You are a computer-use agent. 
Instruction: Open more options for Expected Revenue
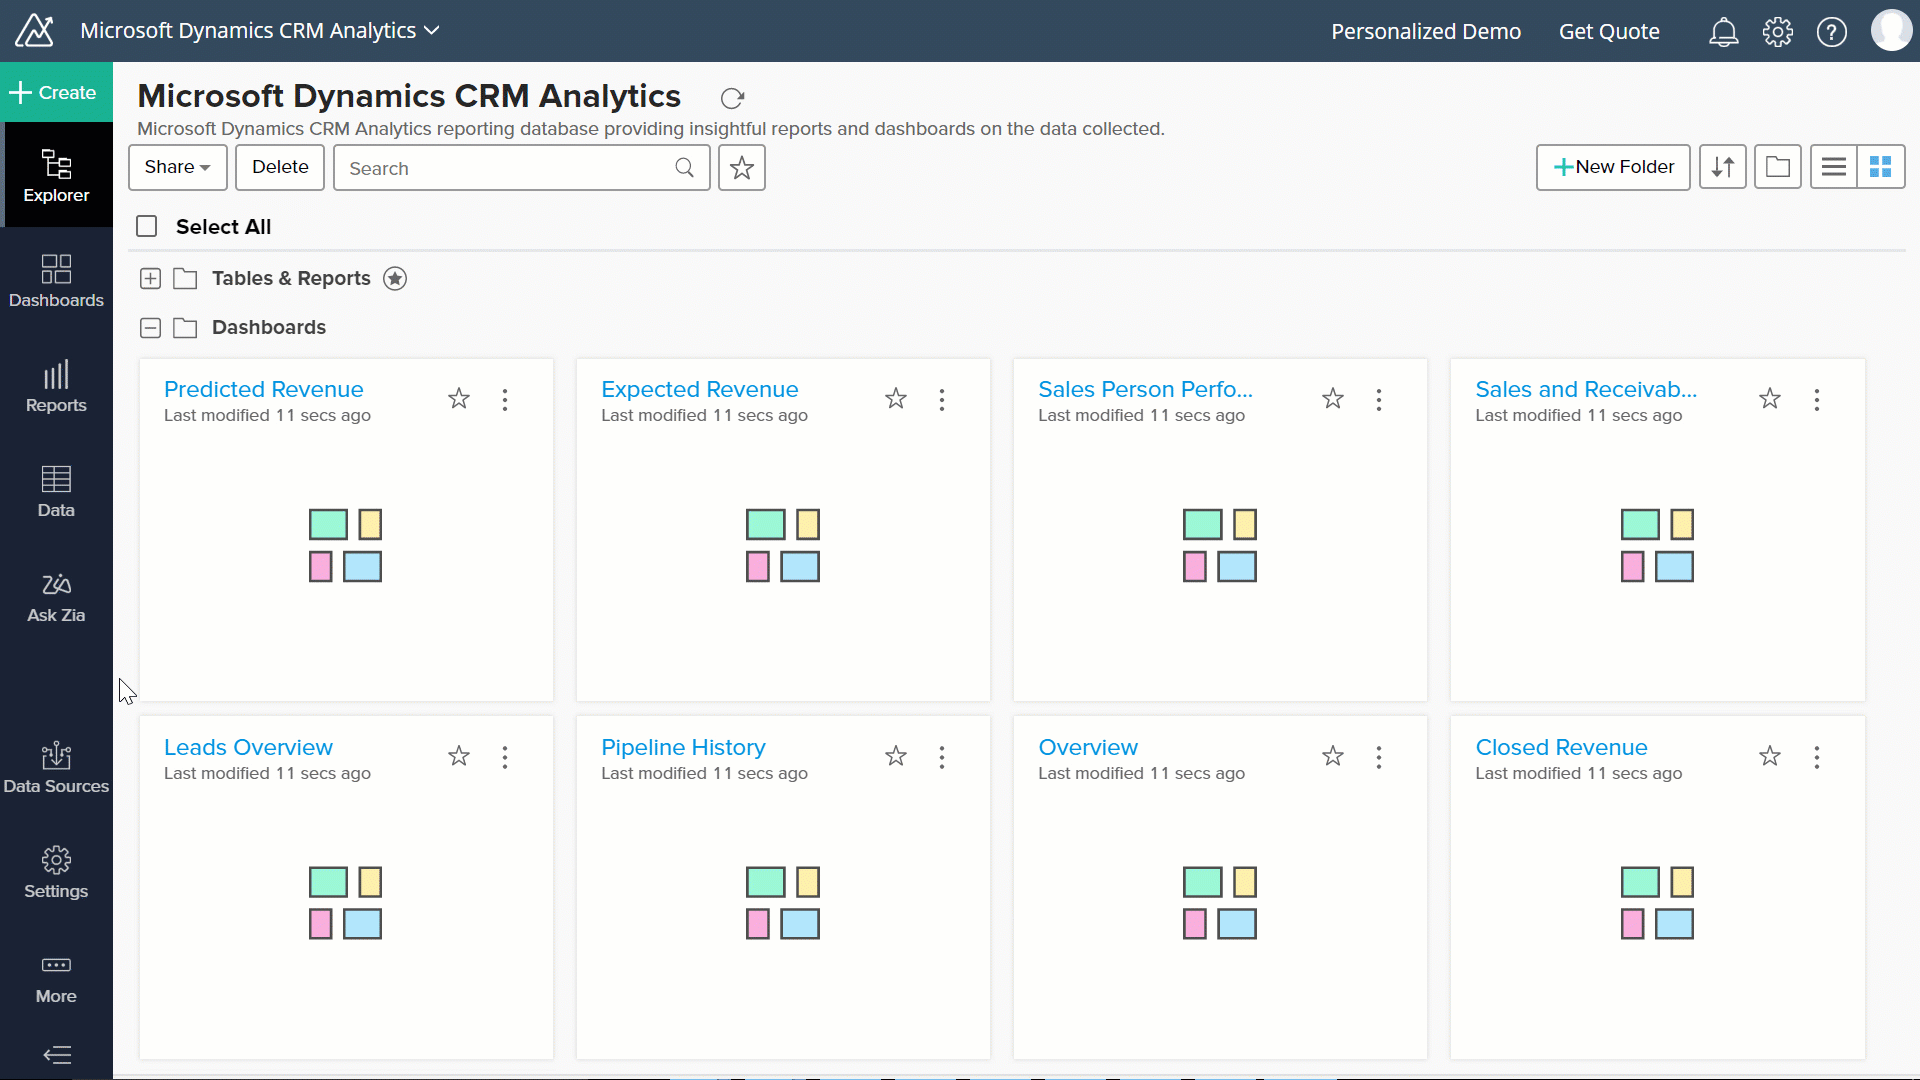942,400
